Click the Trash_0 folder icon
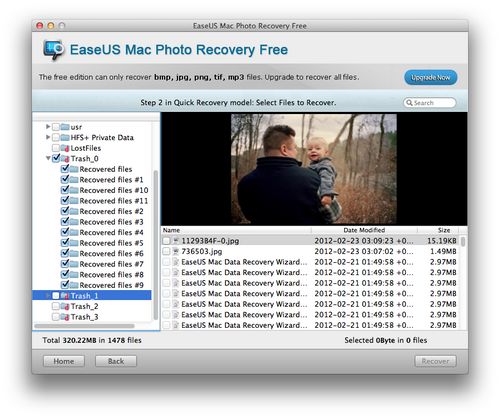The image size is (500, 418). tap(65, 158)
